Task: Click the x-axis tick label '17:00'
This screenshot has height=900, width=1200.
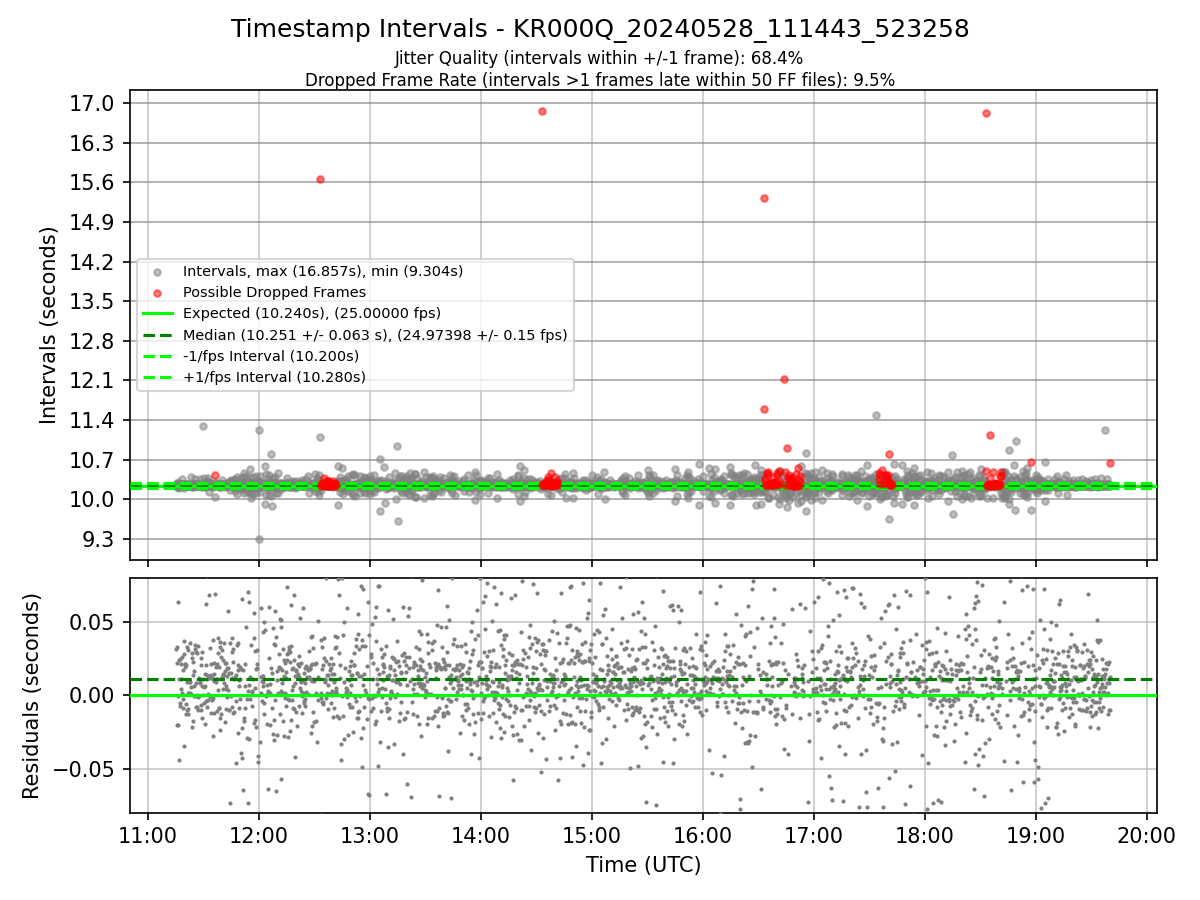Action: pos(813,834)
